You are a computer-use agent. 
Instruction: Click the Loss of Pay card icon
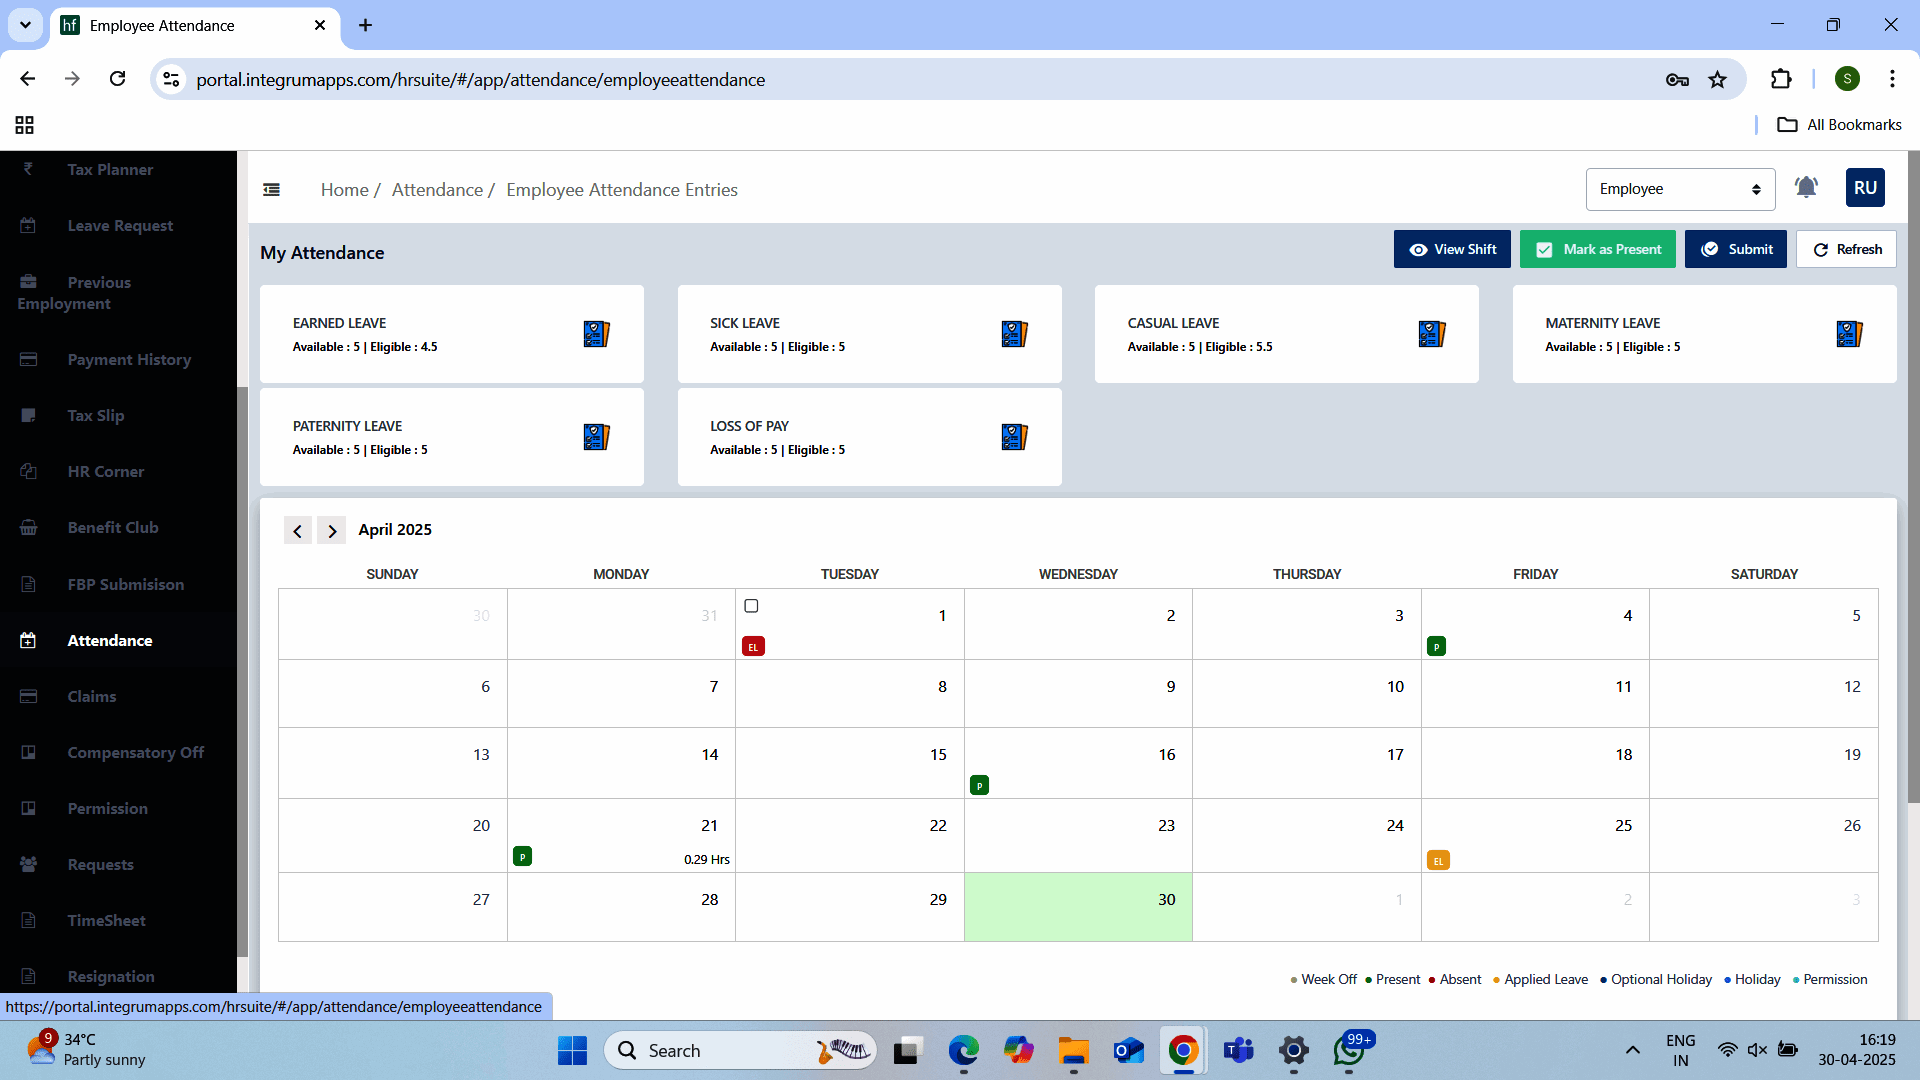click(x=1014, y=437)
